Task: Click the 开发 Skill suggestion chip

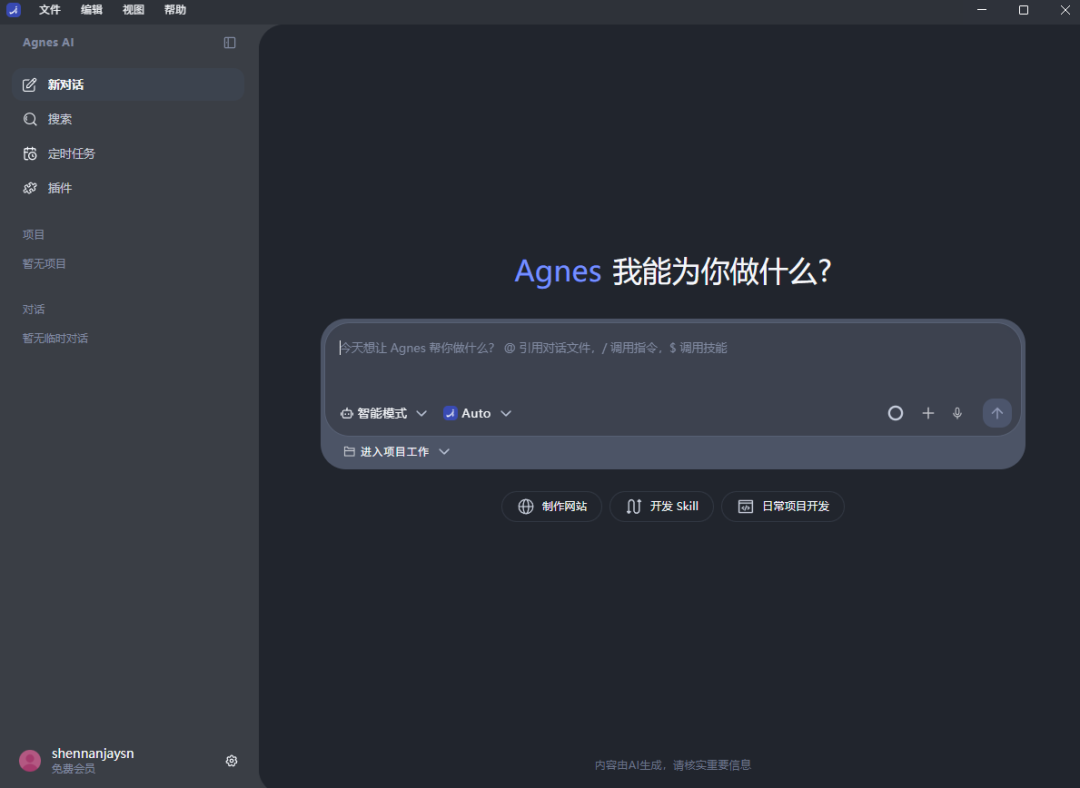Action: (662, 506)
